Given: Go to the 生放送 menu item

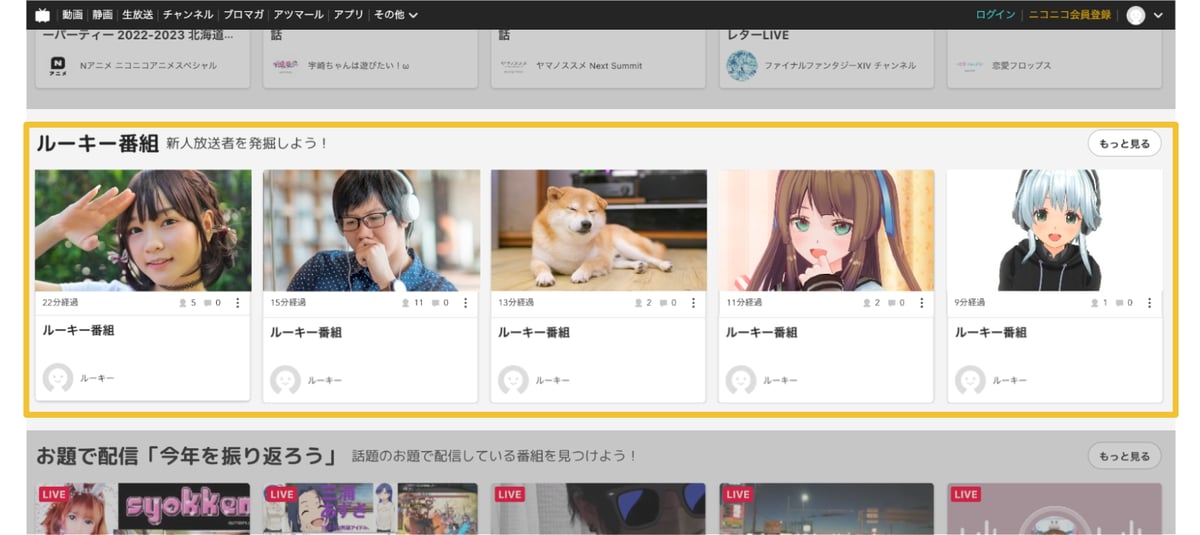Looking at the screenshot, I should pos(137,15).
